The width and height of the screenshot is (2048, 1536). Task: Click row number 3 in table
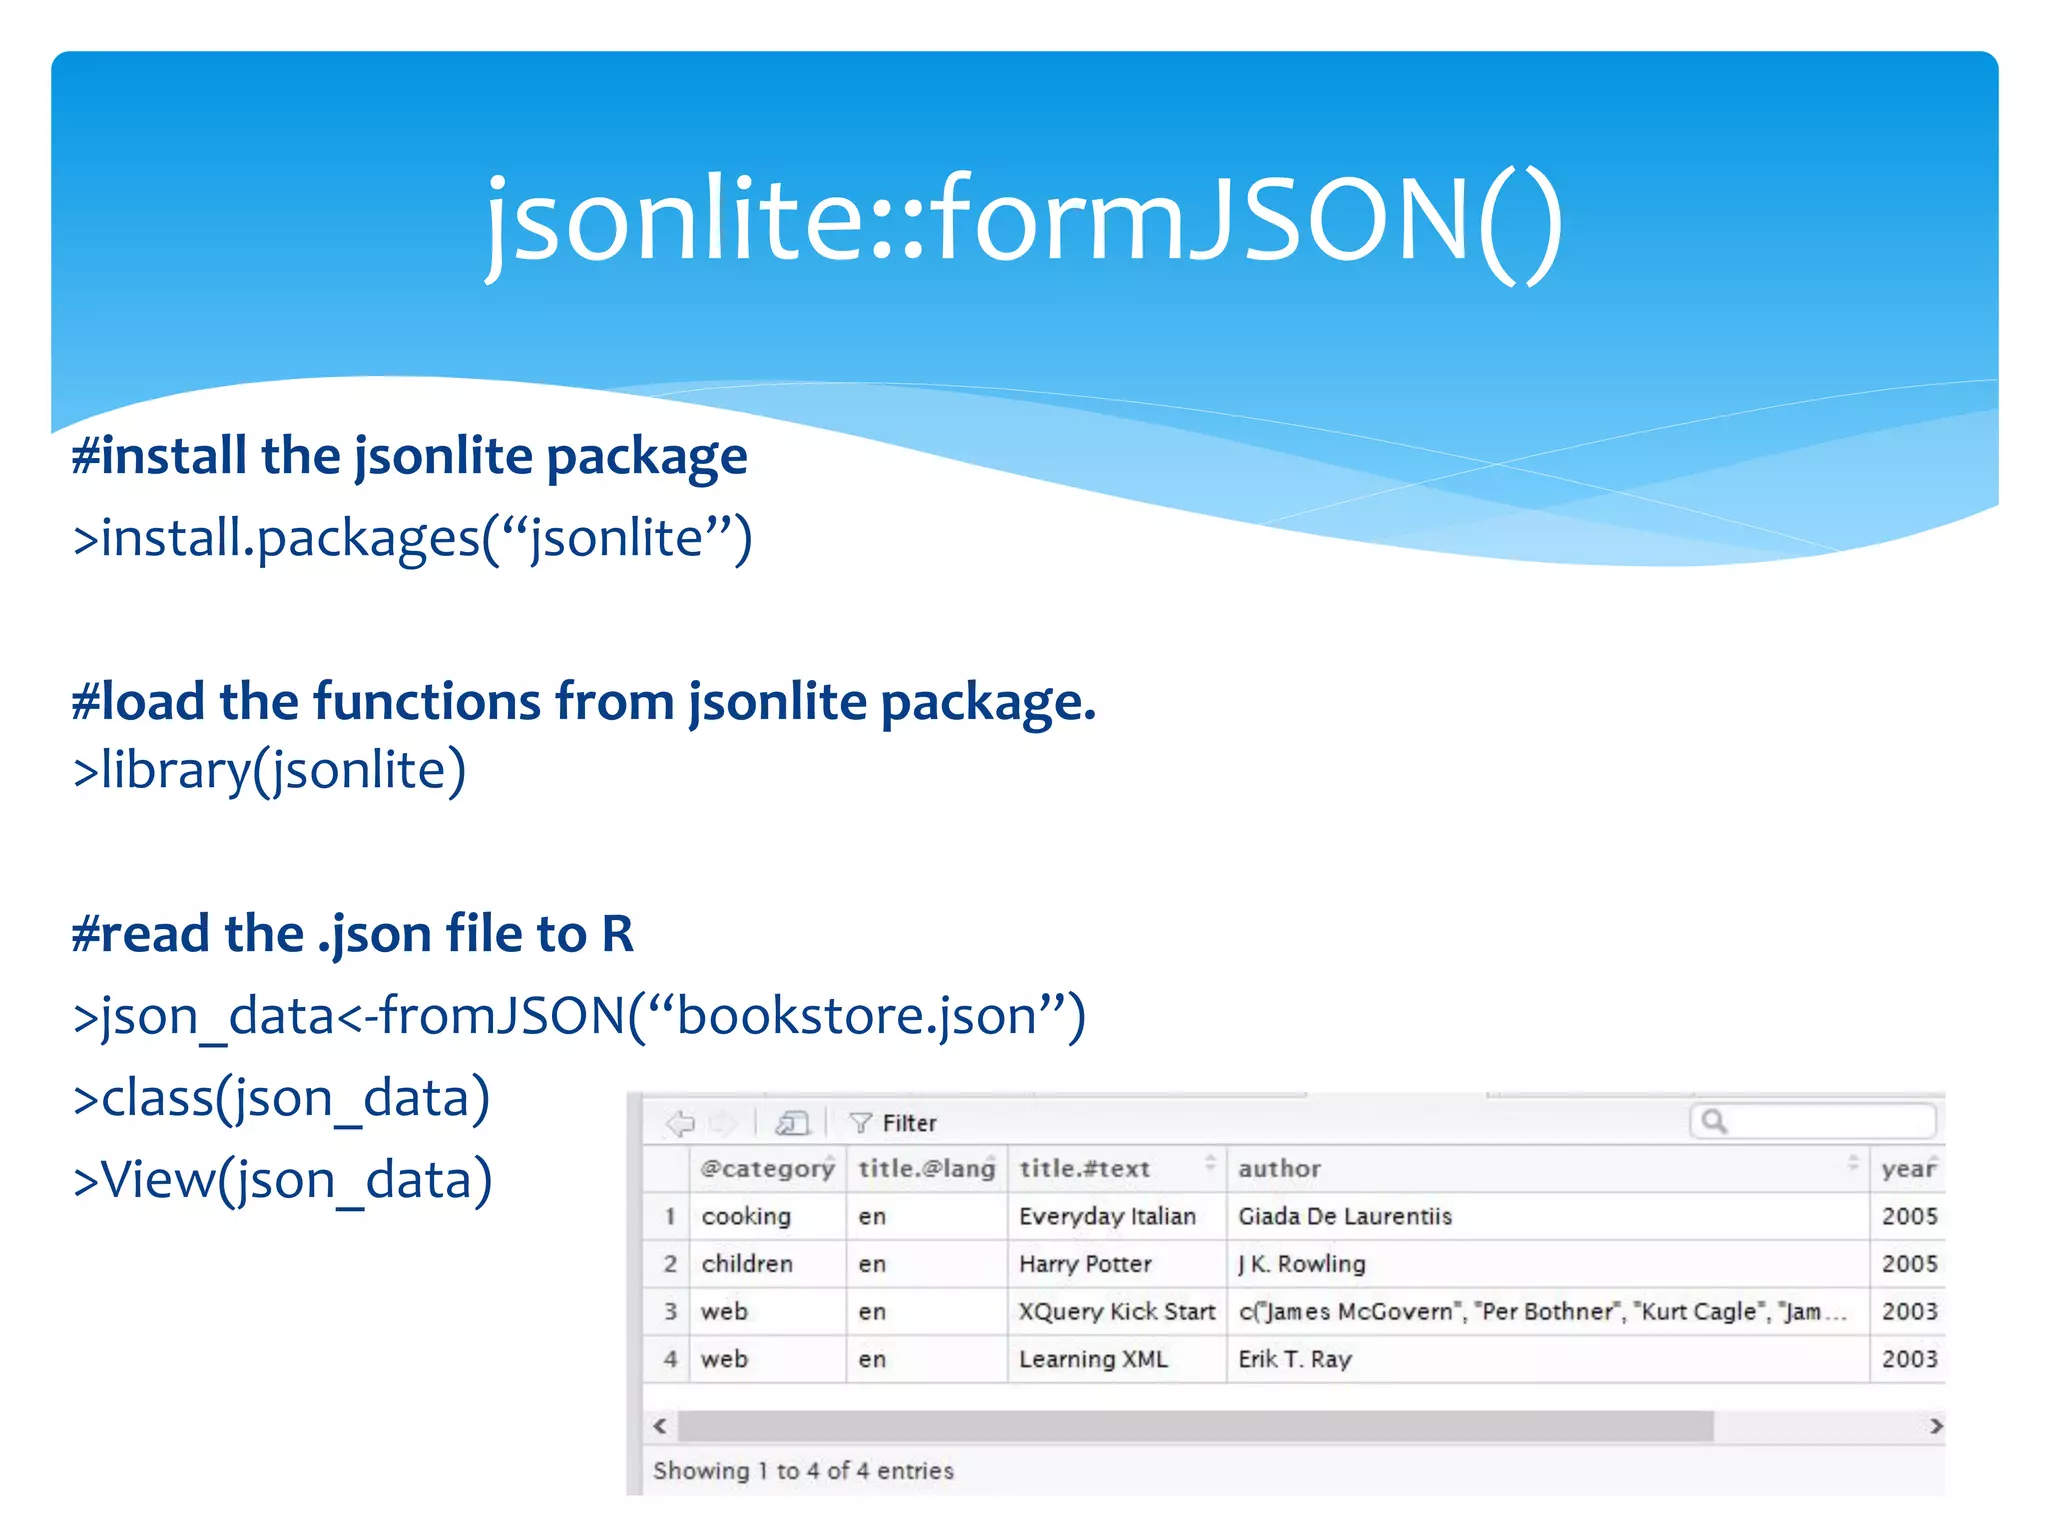(669, 1311)
